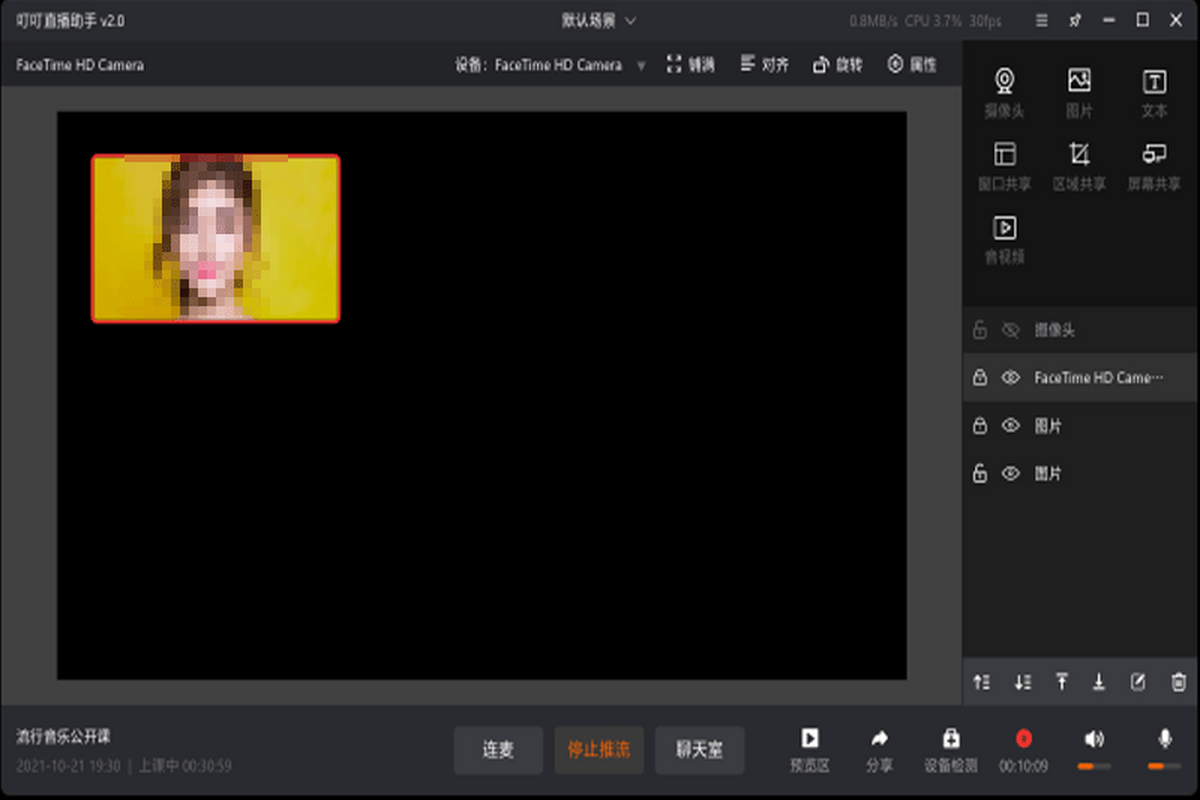Mute the speaker volume icon
Viewport: 1200px width, 800px height.
point(1095,739)
